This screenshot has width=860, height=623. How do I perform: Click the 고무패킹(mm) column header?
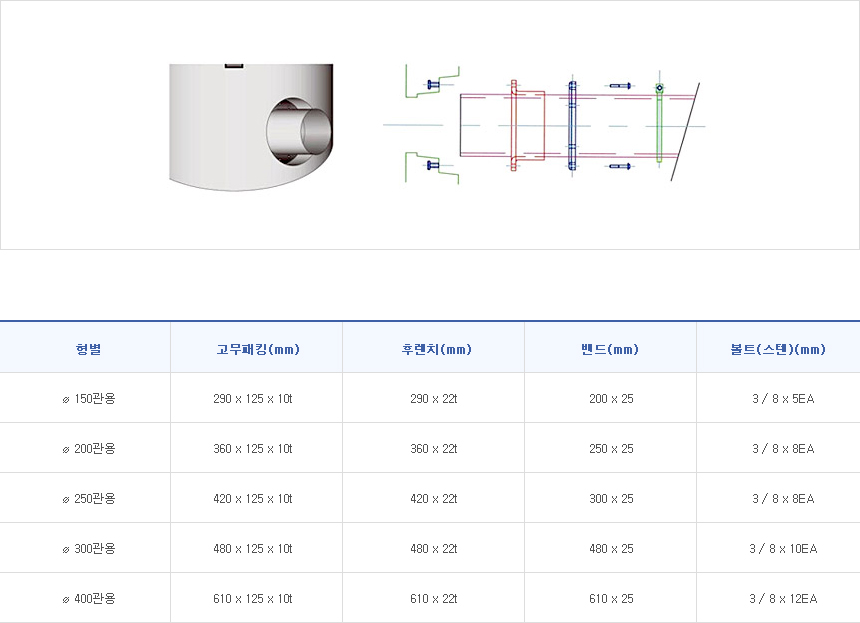click(x=258, y=349)
